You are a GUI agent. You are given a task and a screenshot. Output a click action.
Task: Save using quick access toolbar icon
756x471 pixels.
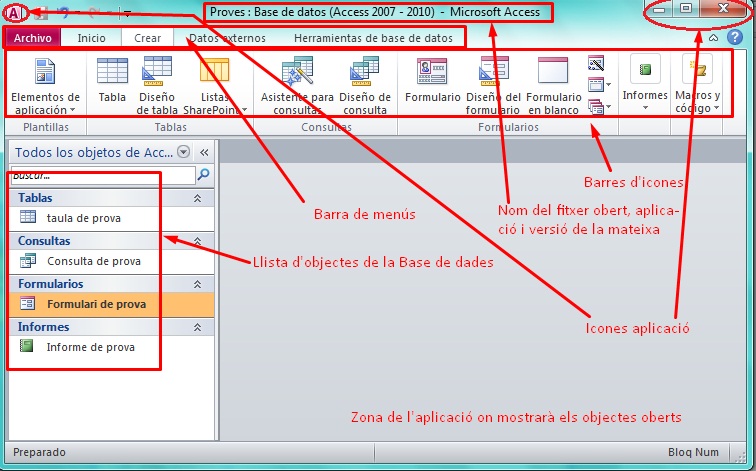[x=40, y=13]
